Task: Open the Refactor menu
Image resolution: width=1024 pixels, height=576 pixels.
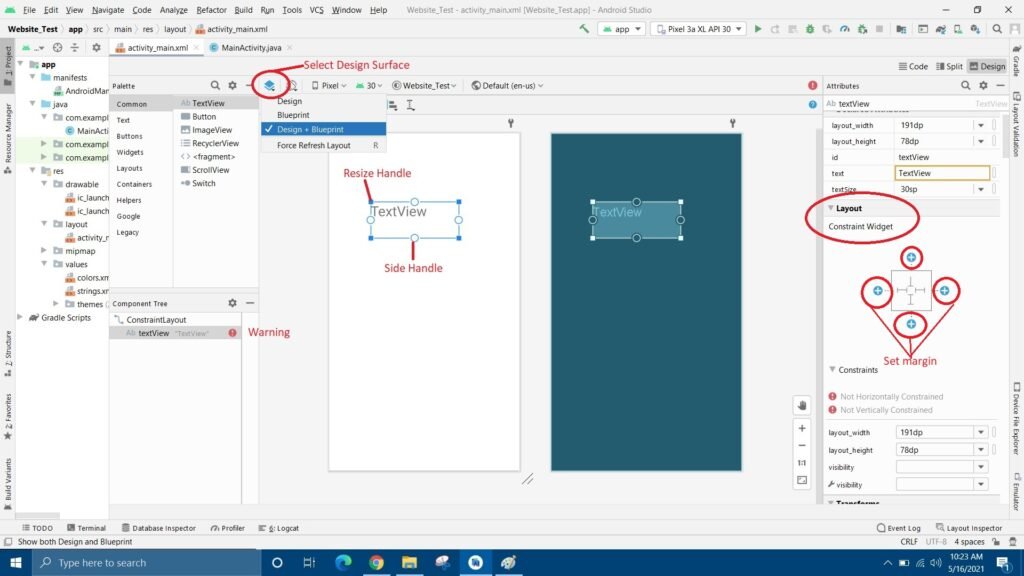Action: (211, 10)
